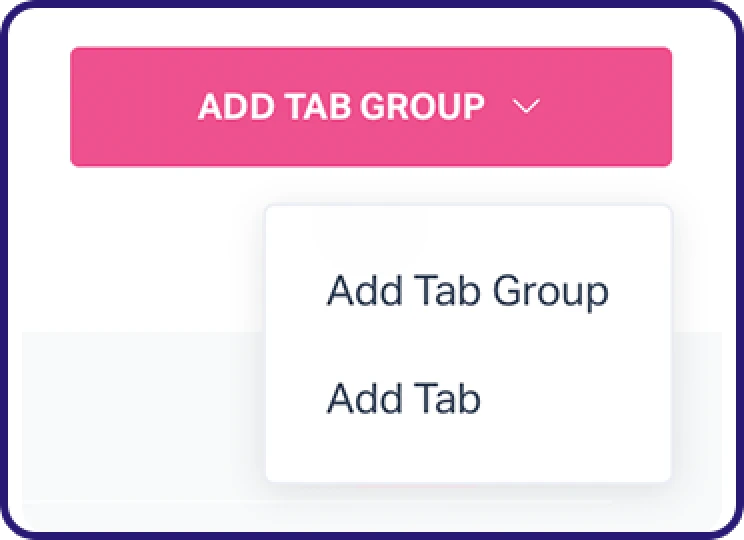Image resolution: width=744 pixels, height=540 pixels.
Task: Pick the first item in the dropdown list
Action: (467, 291)
